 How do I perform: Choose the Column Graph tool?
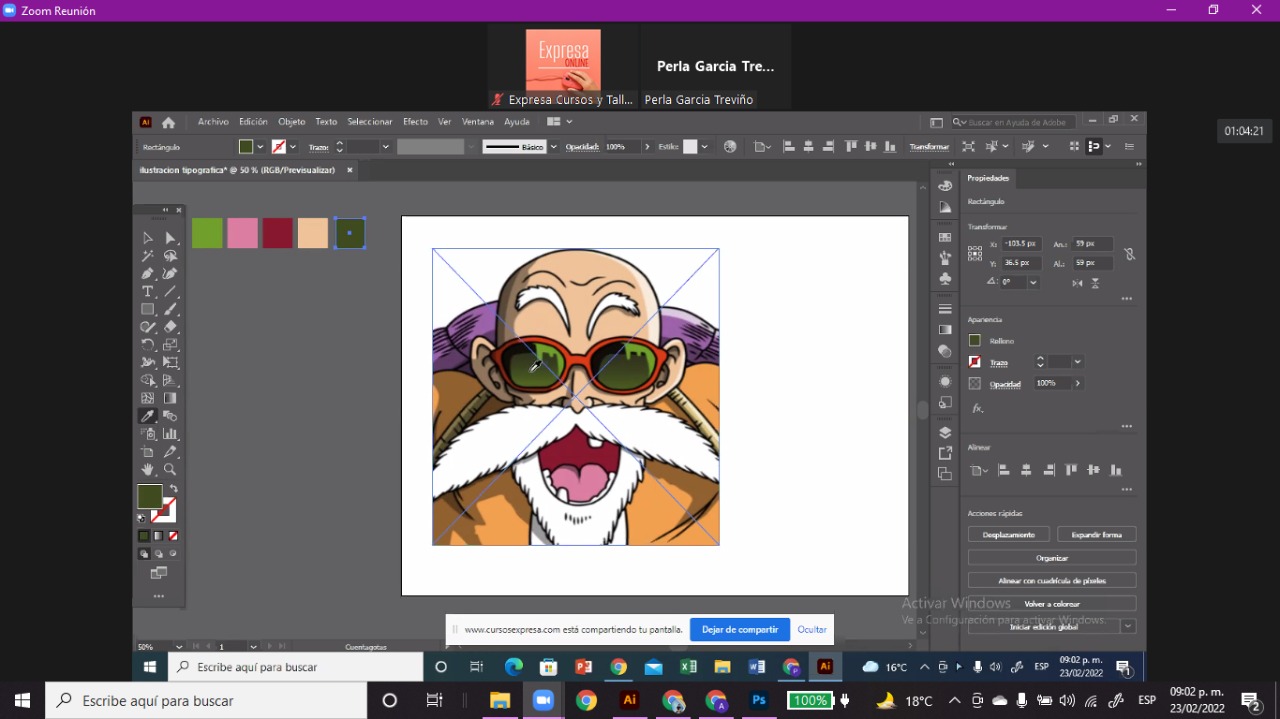point(170,434)
